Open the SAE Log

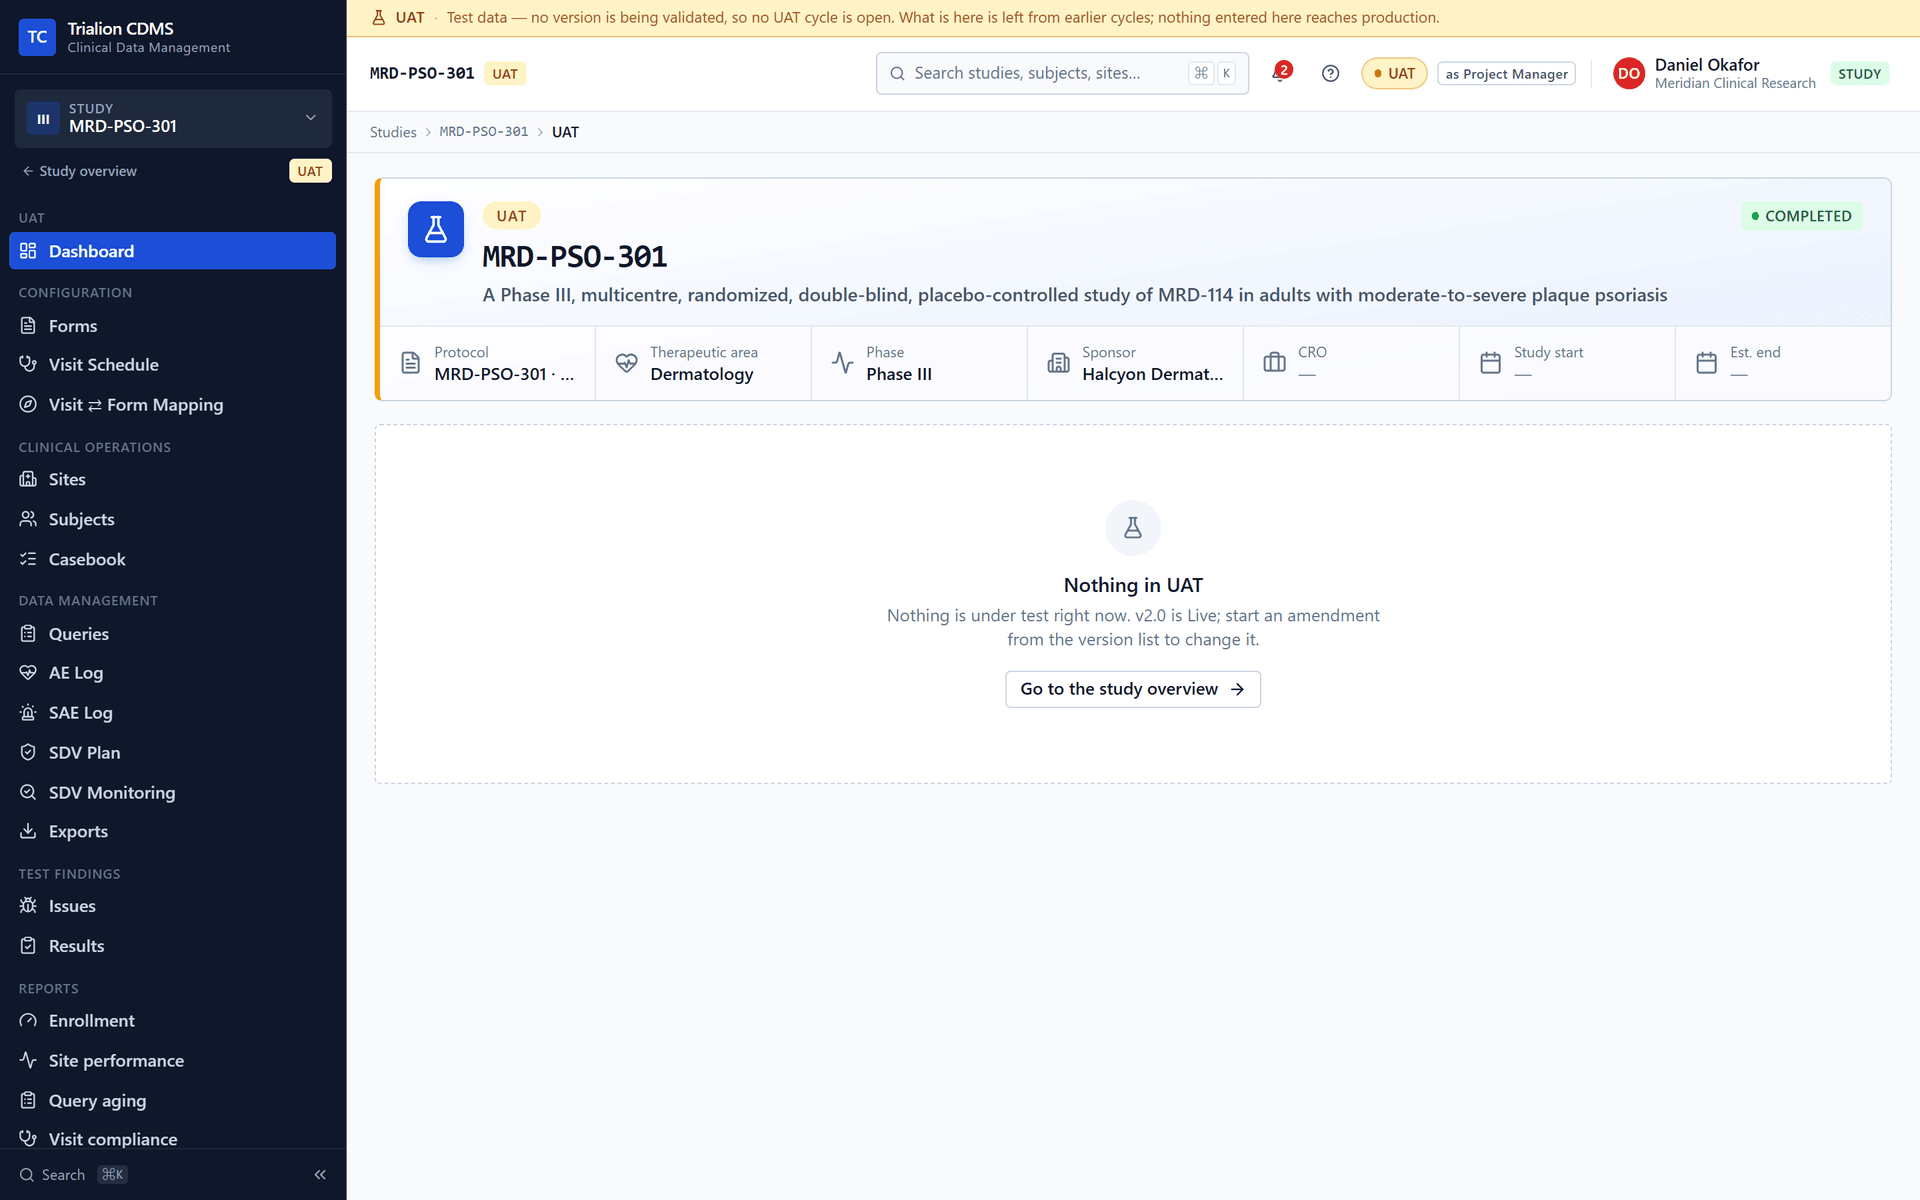click(172, 713)
